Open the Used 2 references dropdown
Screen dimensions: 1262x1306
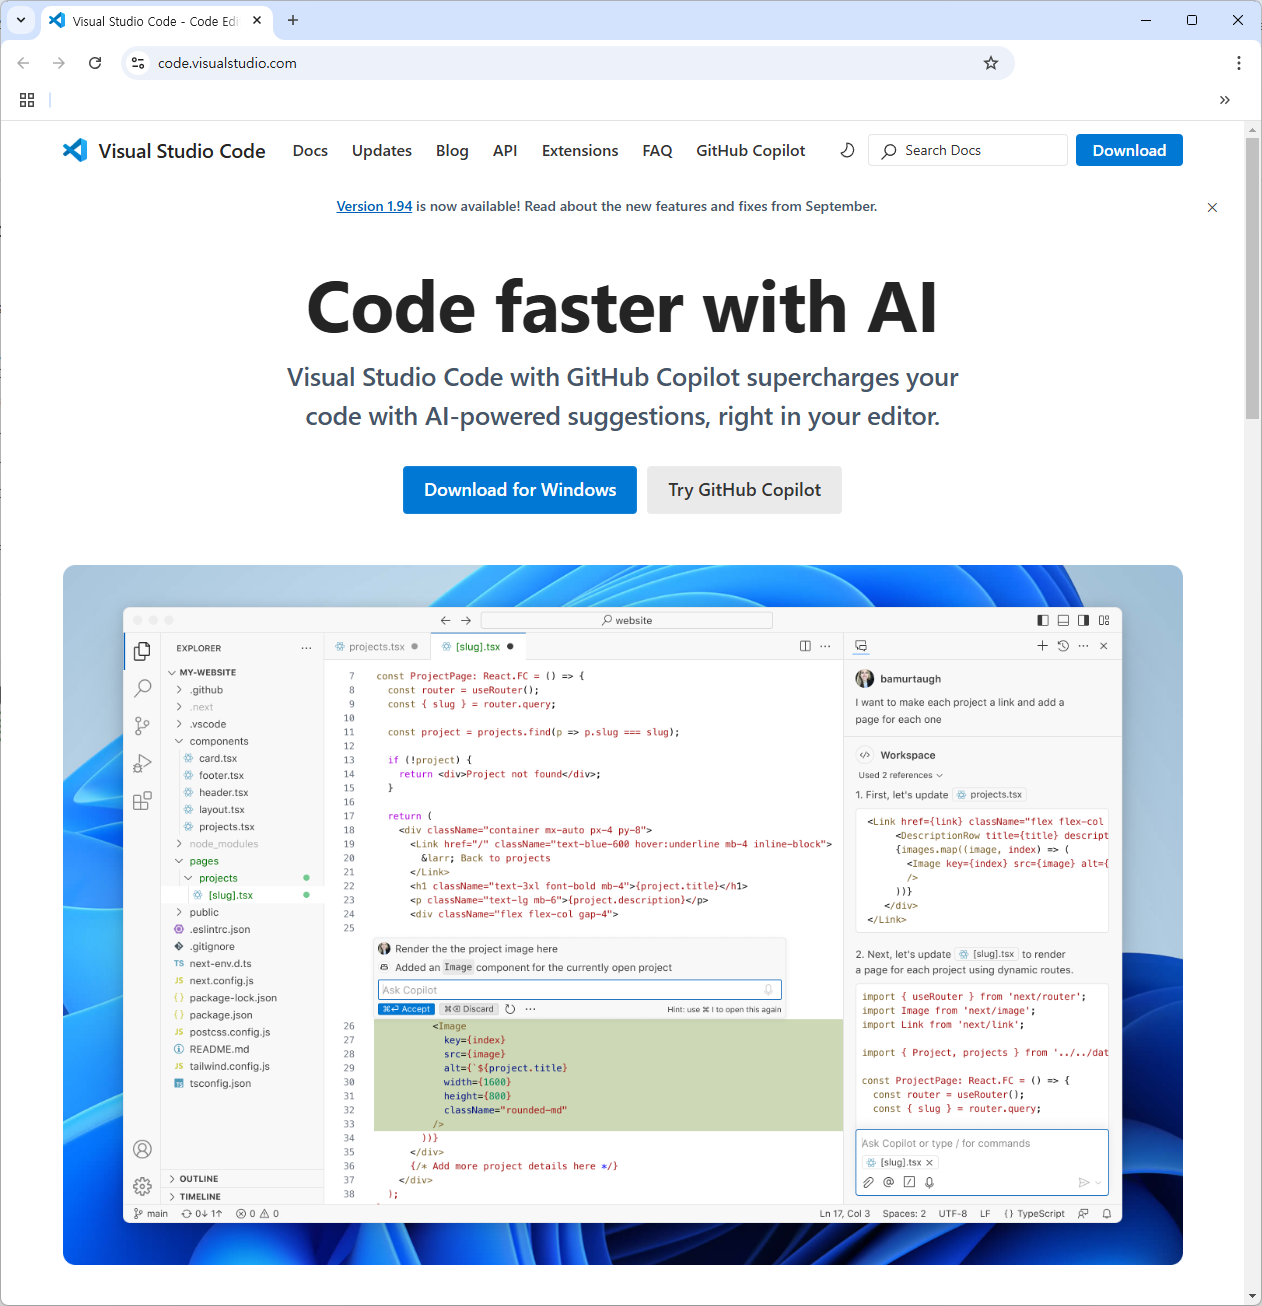899,774
